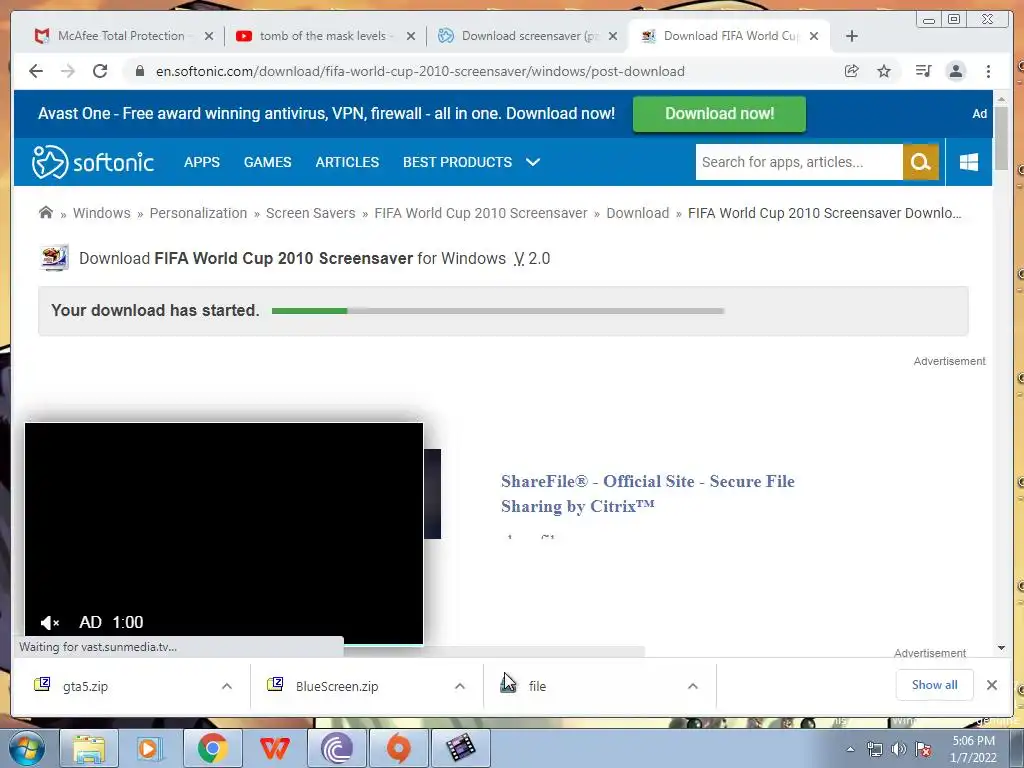
Task: Open the GAMES menu
Action: pos(268,162)
